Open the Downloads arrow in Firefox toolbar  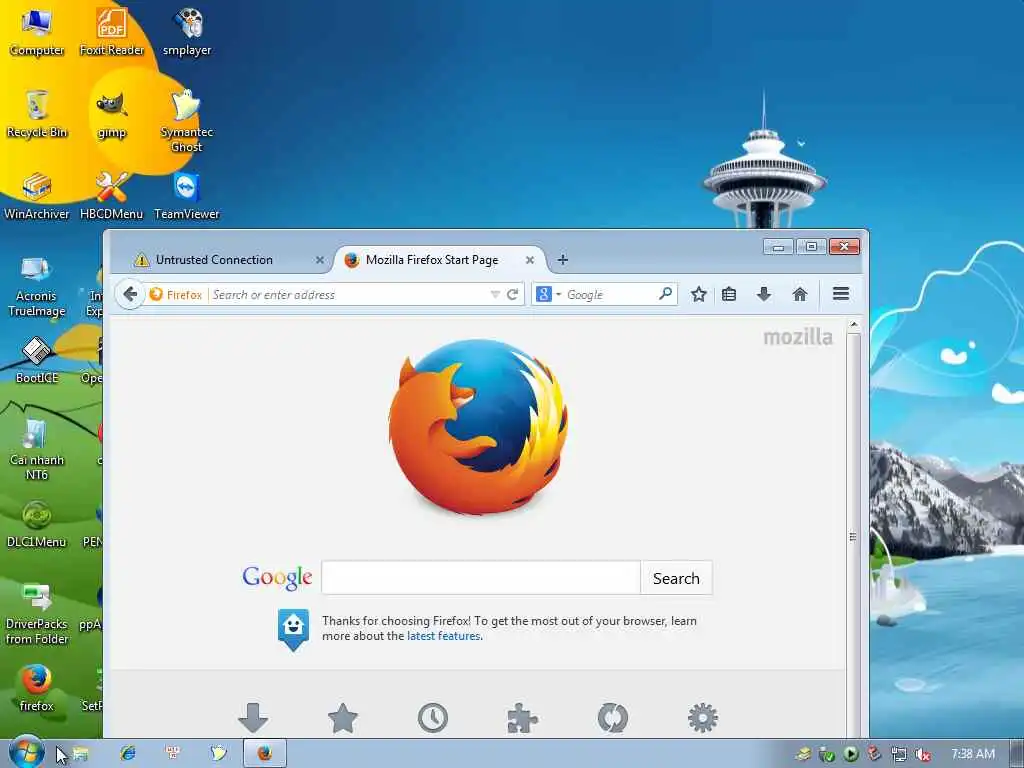pos(763,295)
